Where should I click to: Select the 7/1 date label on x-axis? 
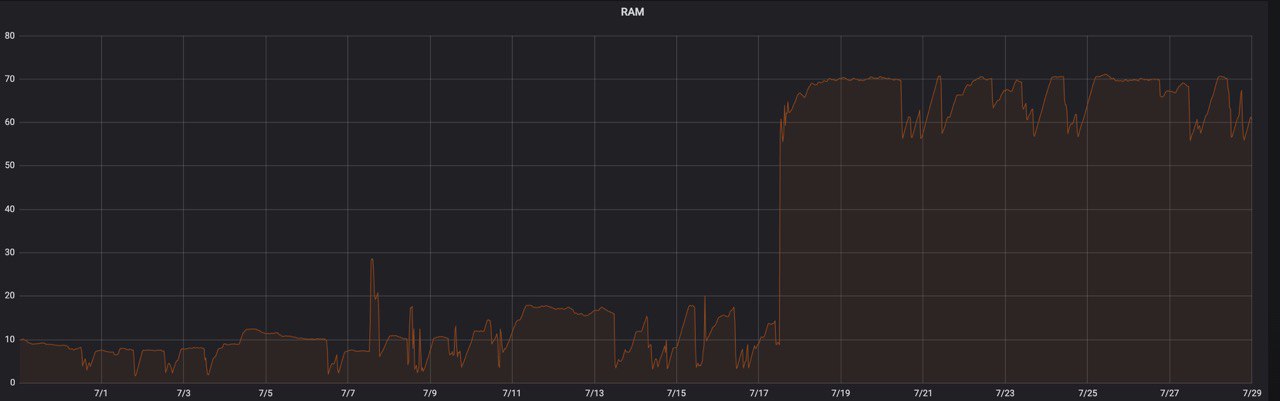101,394
